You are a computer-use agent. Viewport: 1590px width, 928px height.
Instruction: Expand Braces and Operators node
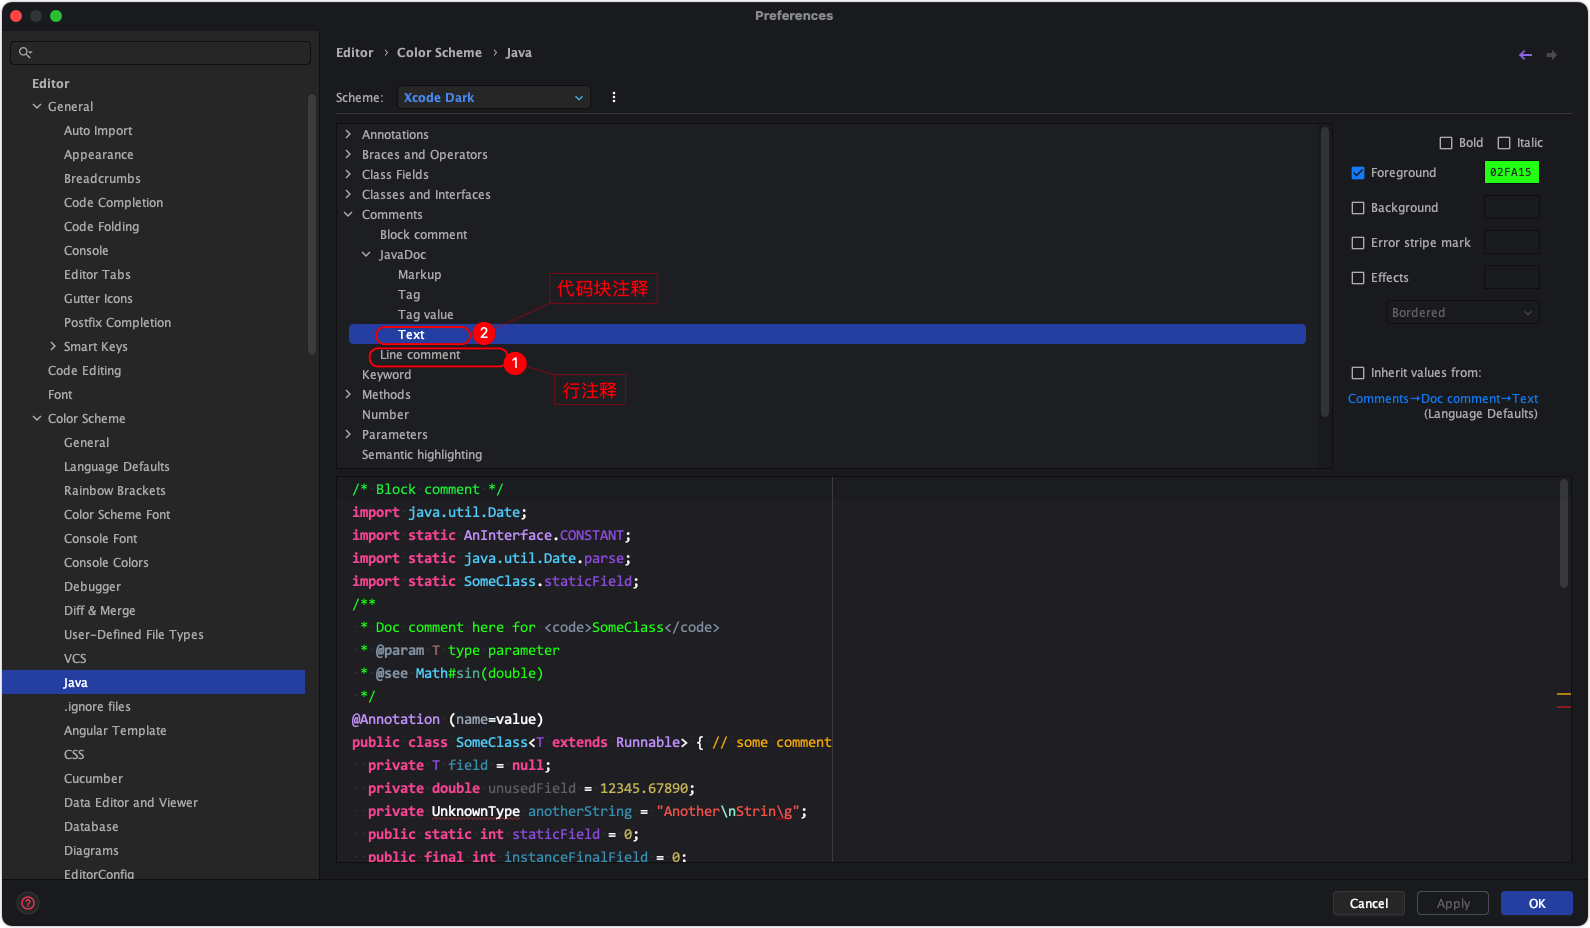pos(348,154)
